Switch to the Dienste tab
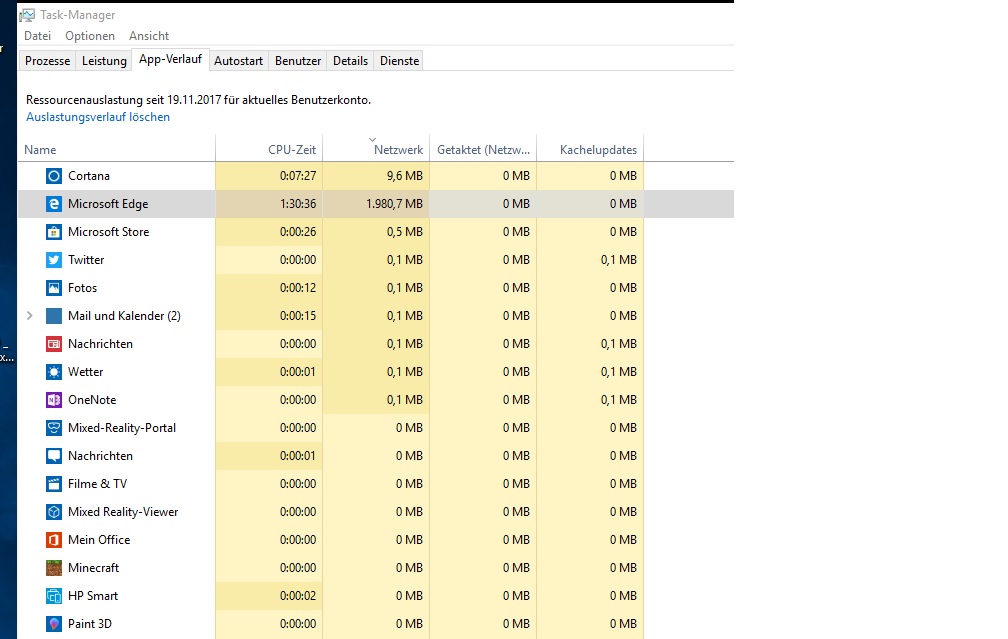The height and width of the screenshot is (639, 1008). click(x=399, y=60)
